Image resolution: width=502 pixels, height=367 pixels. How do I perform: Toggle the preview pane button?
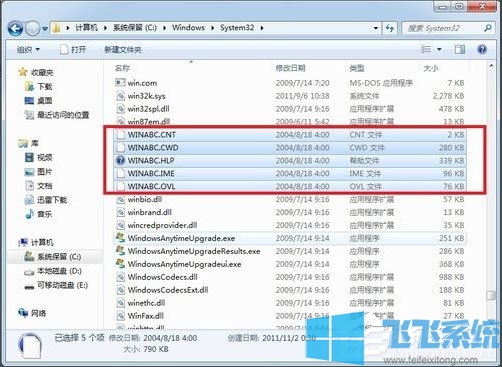460,50
